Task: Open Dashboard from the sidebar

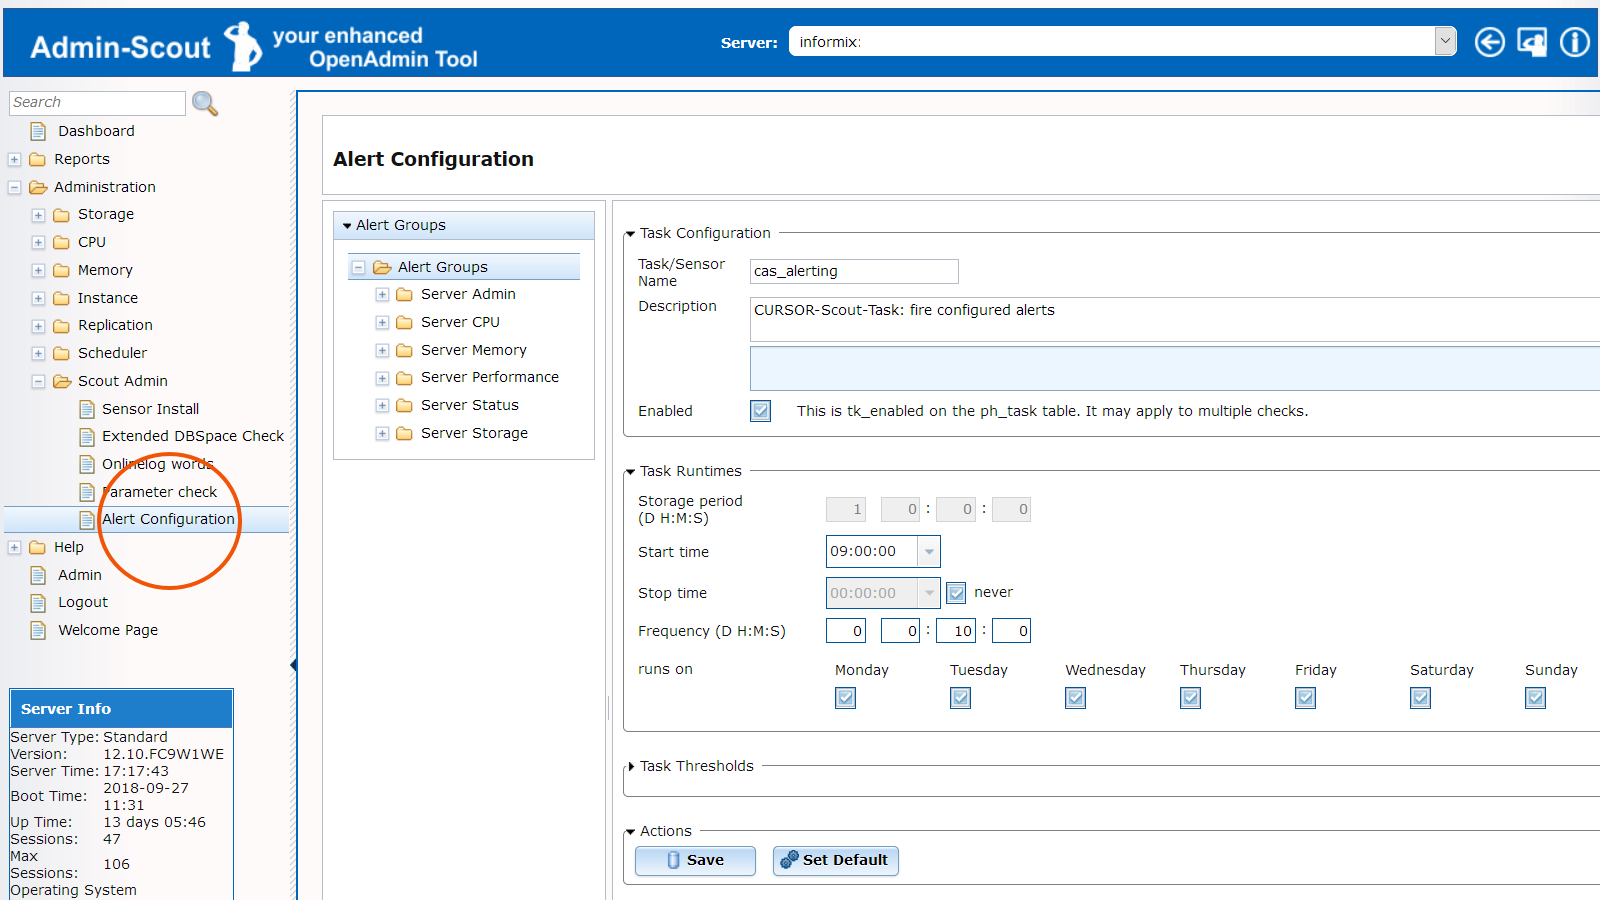Action: point(96,131)
